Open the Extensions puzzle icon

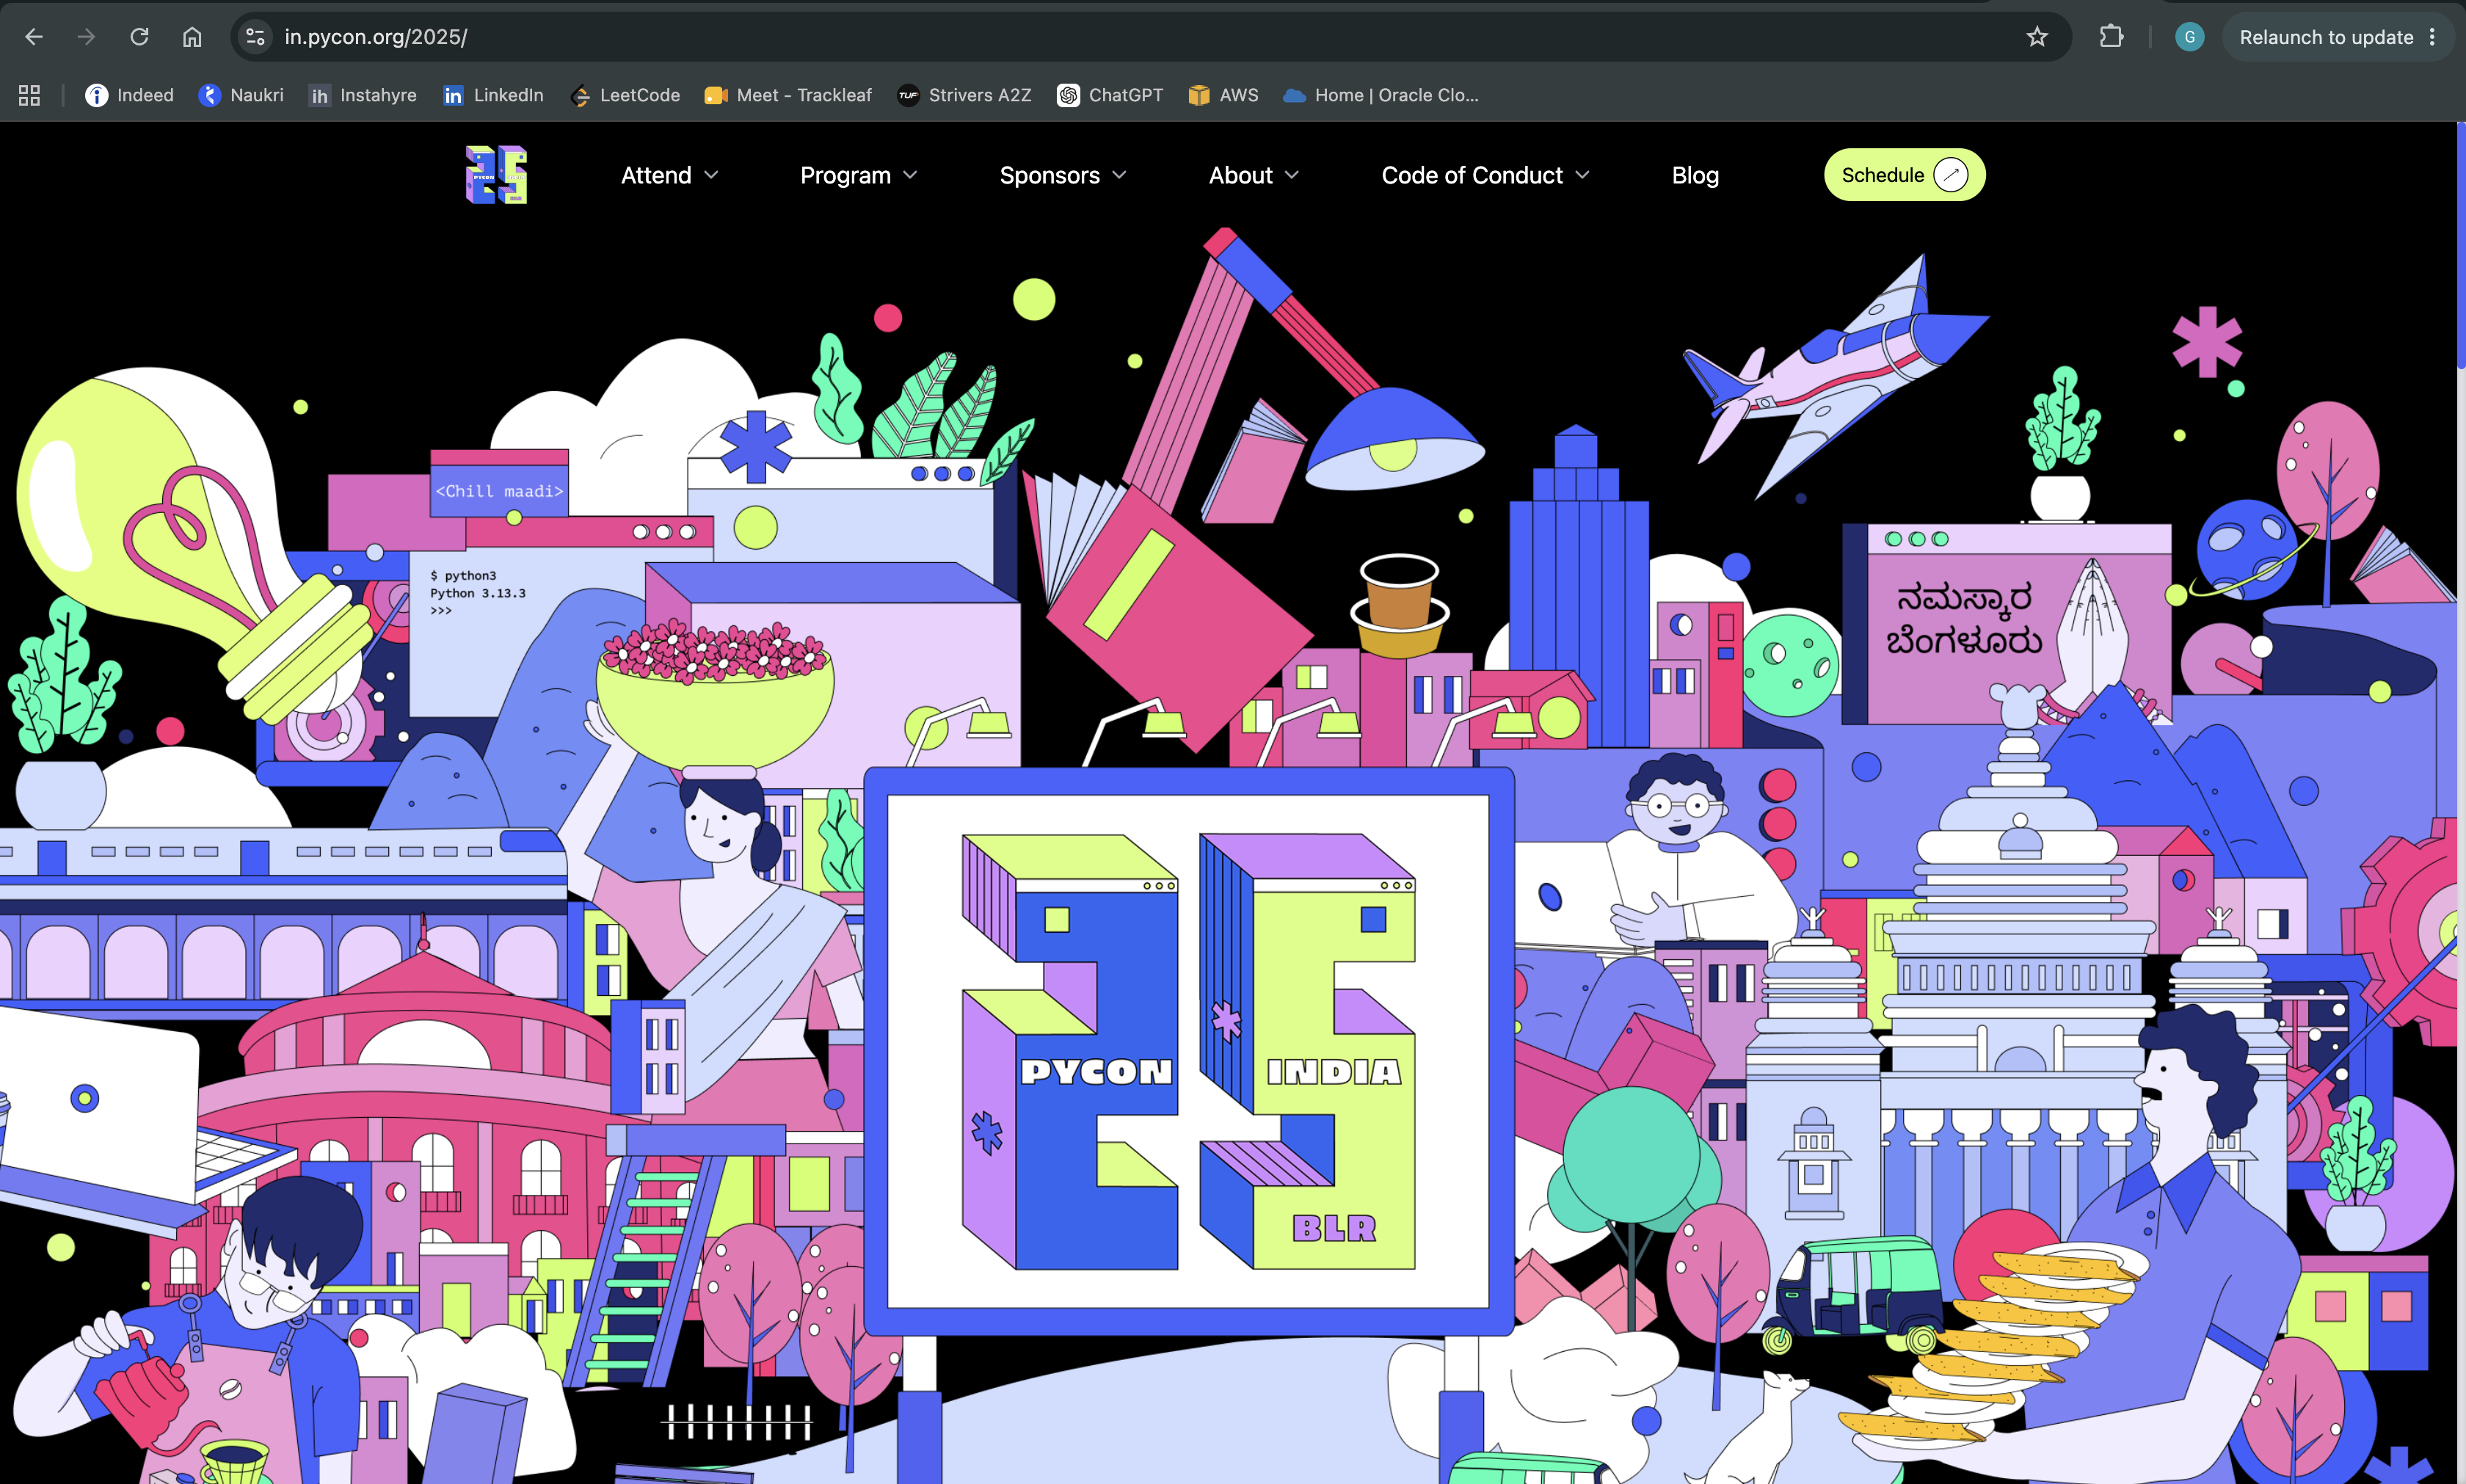pyautogui.click(x=2111, y=37)
